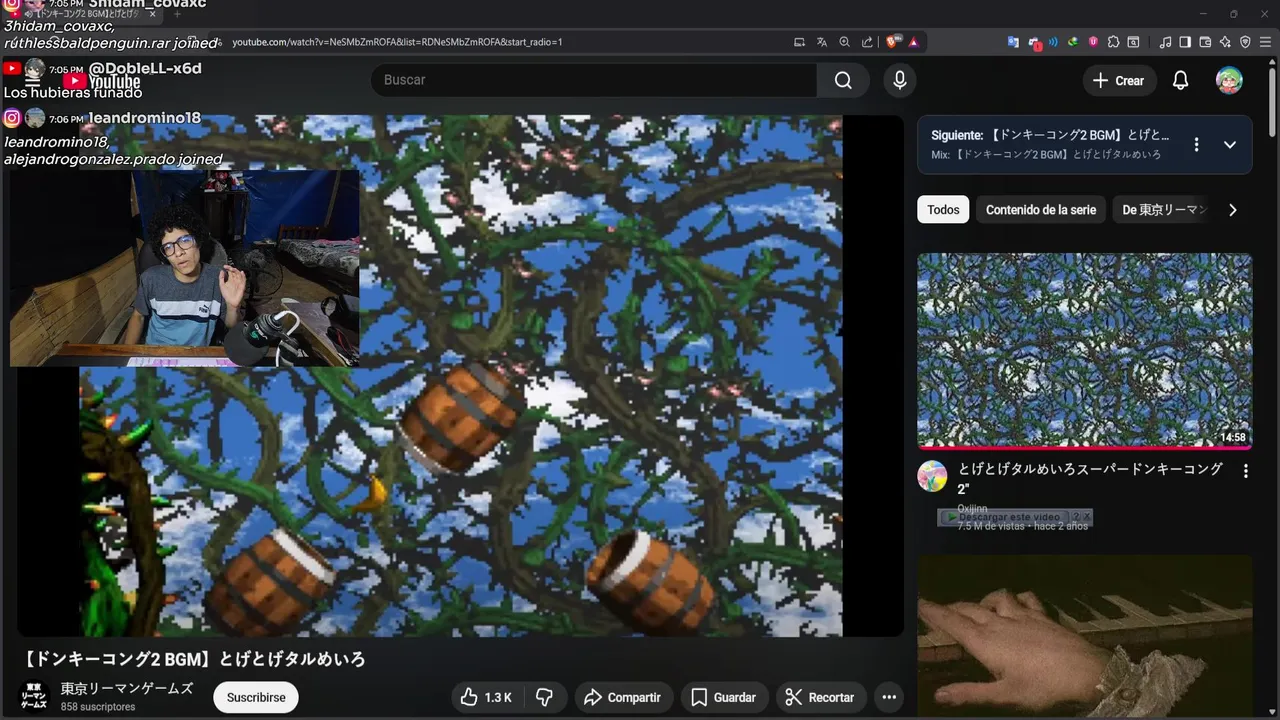Open 東京リーマンゲームズ channel name link
The image size is (1280, 720).
tap(127, 689)
